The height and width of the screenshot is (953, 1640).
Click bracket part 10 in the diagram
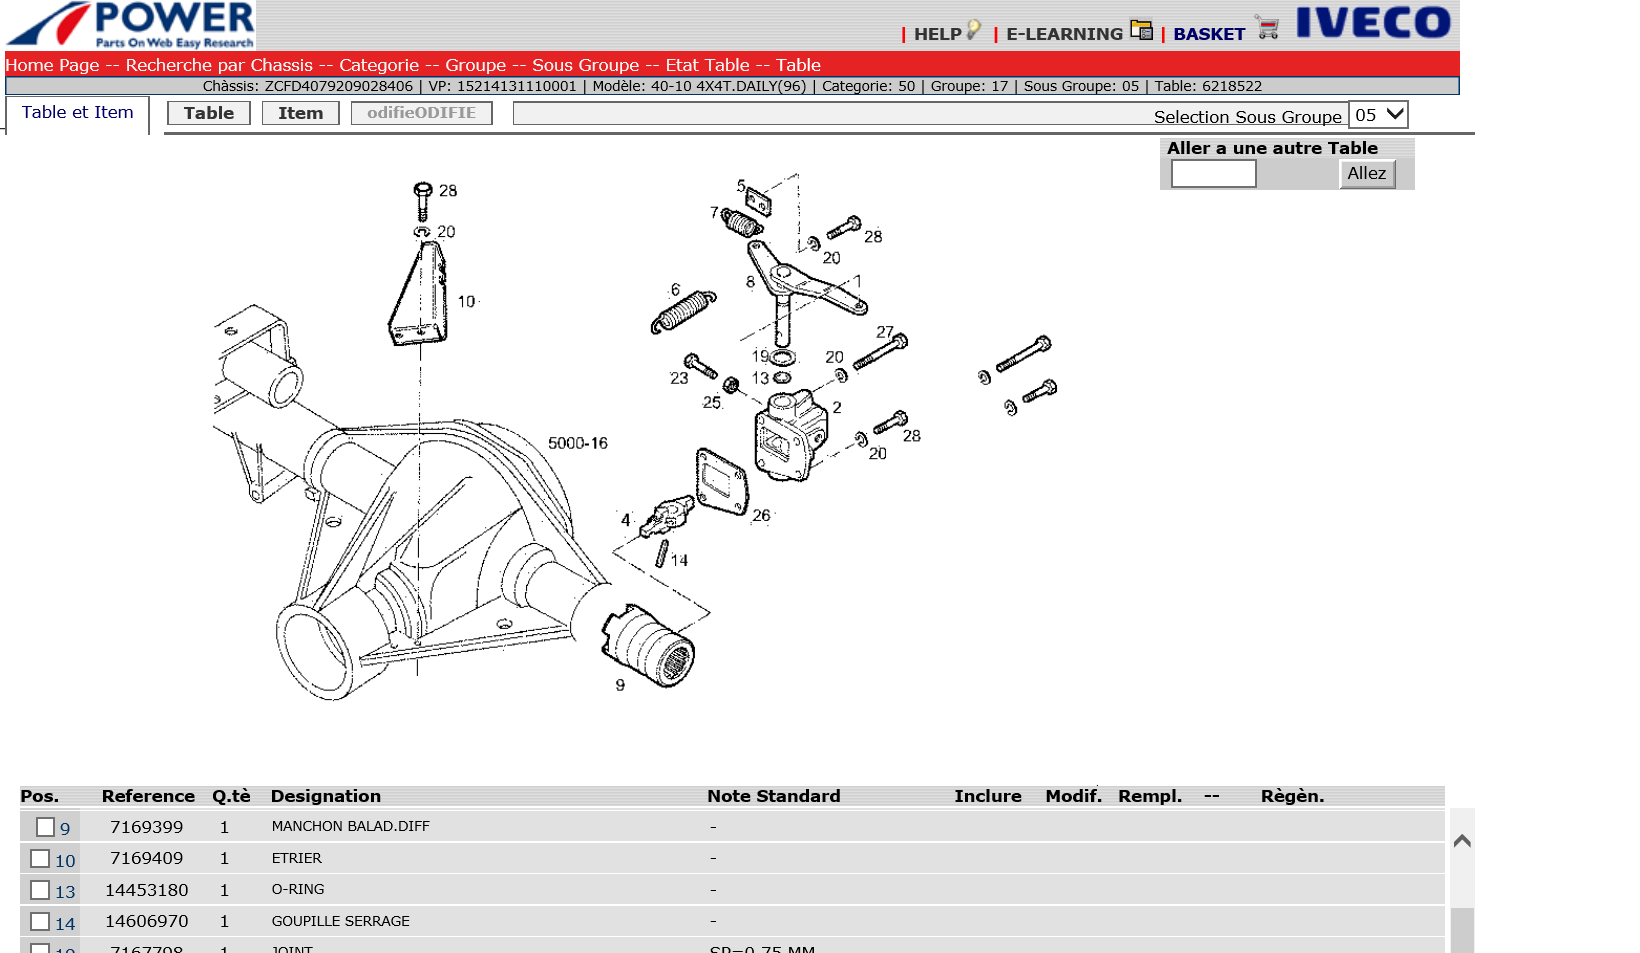coord(419,296)
